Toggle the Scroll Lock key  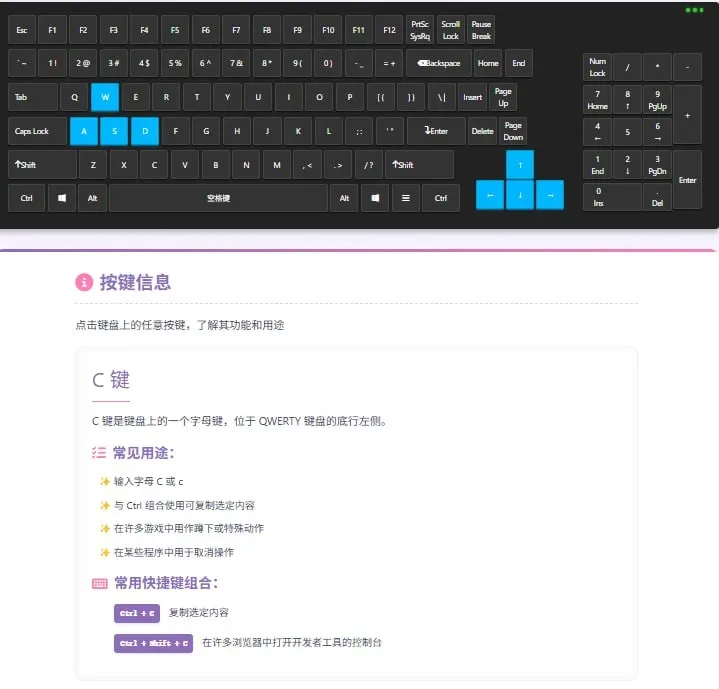pos(450,30)
